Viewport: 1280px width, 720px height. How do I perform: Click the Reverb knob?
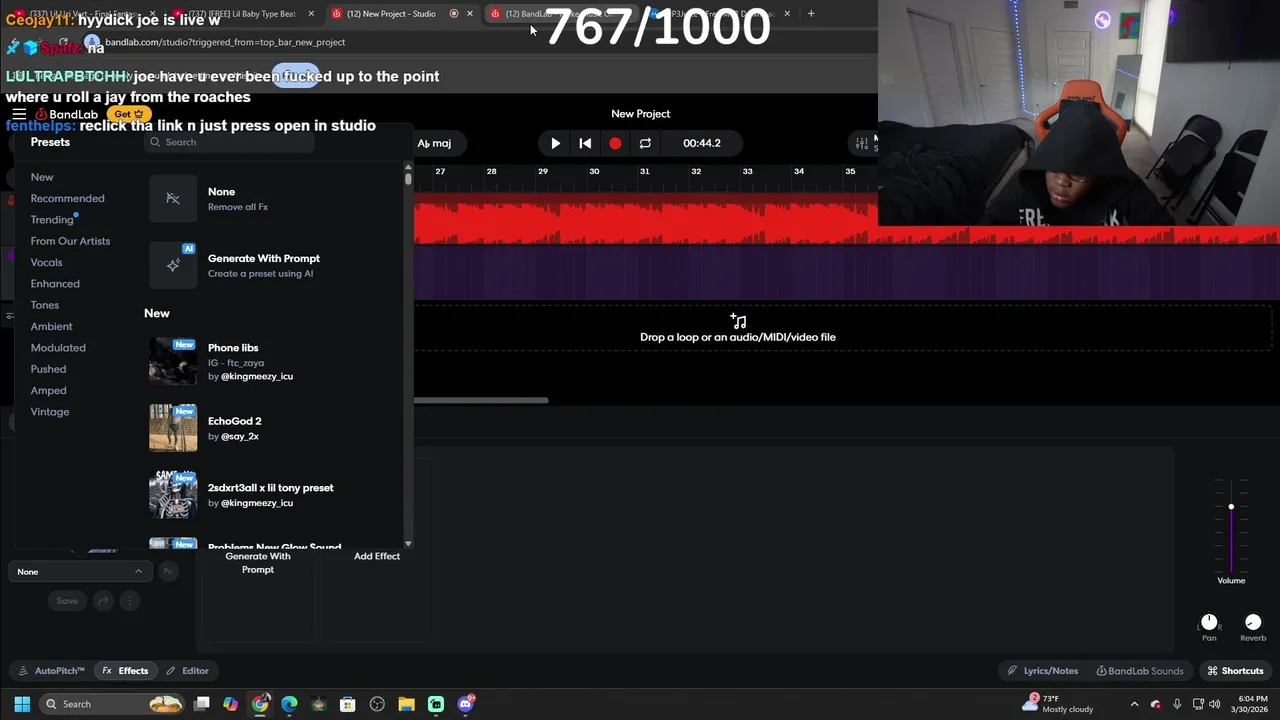(1253, 622)
